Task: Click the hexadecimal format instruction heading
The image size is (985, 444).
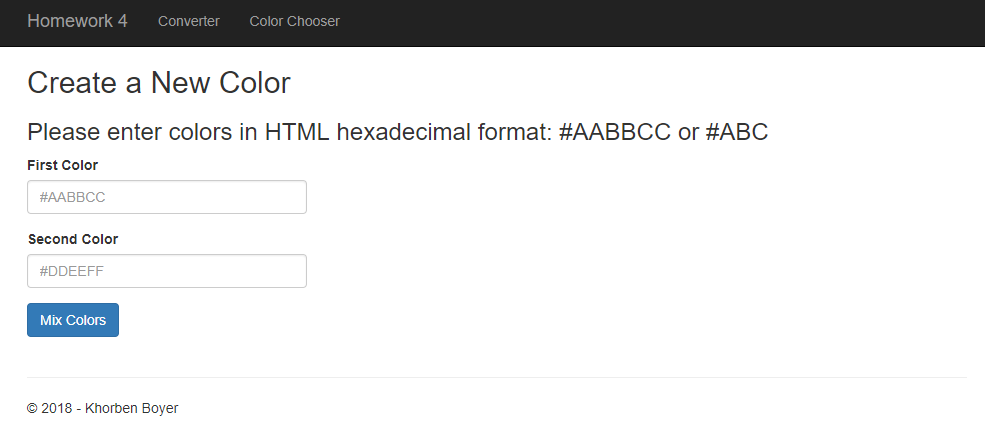Action: [398, 133]
